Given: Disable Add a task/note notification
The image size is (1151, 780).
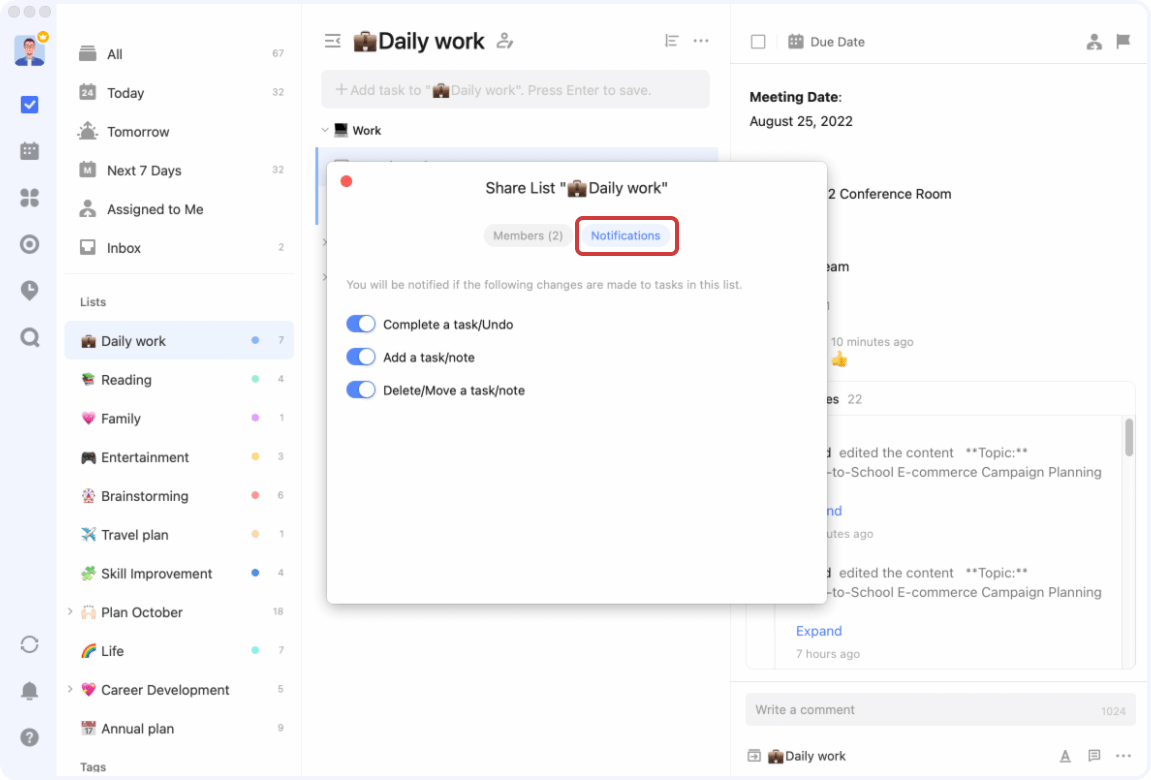Looking at the screenshot, I should [x=360, y=357].
